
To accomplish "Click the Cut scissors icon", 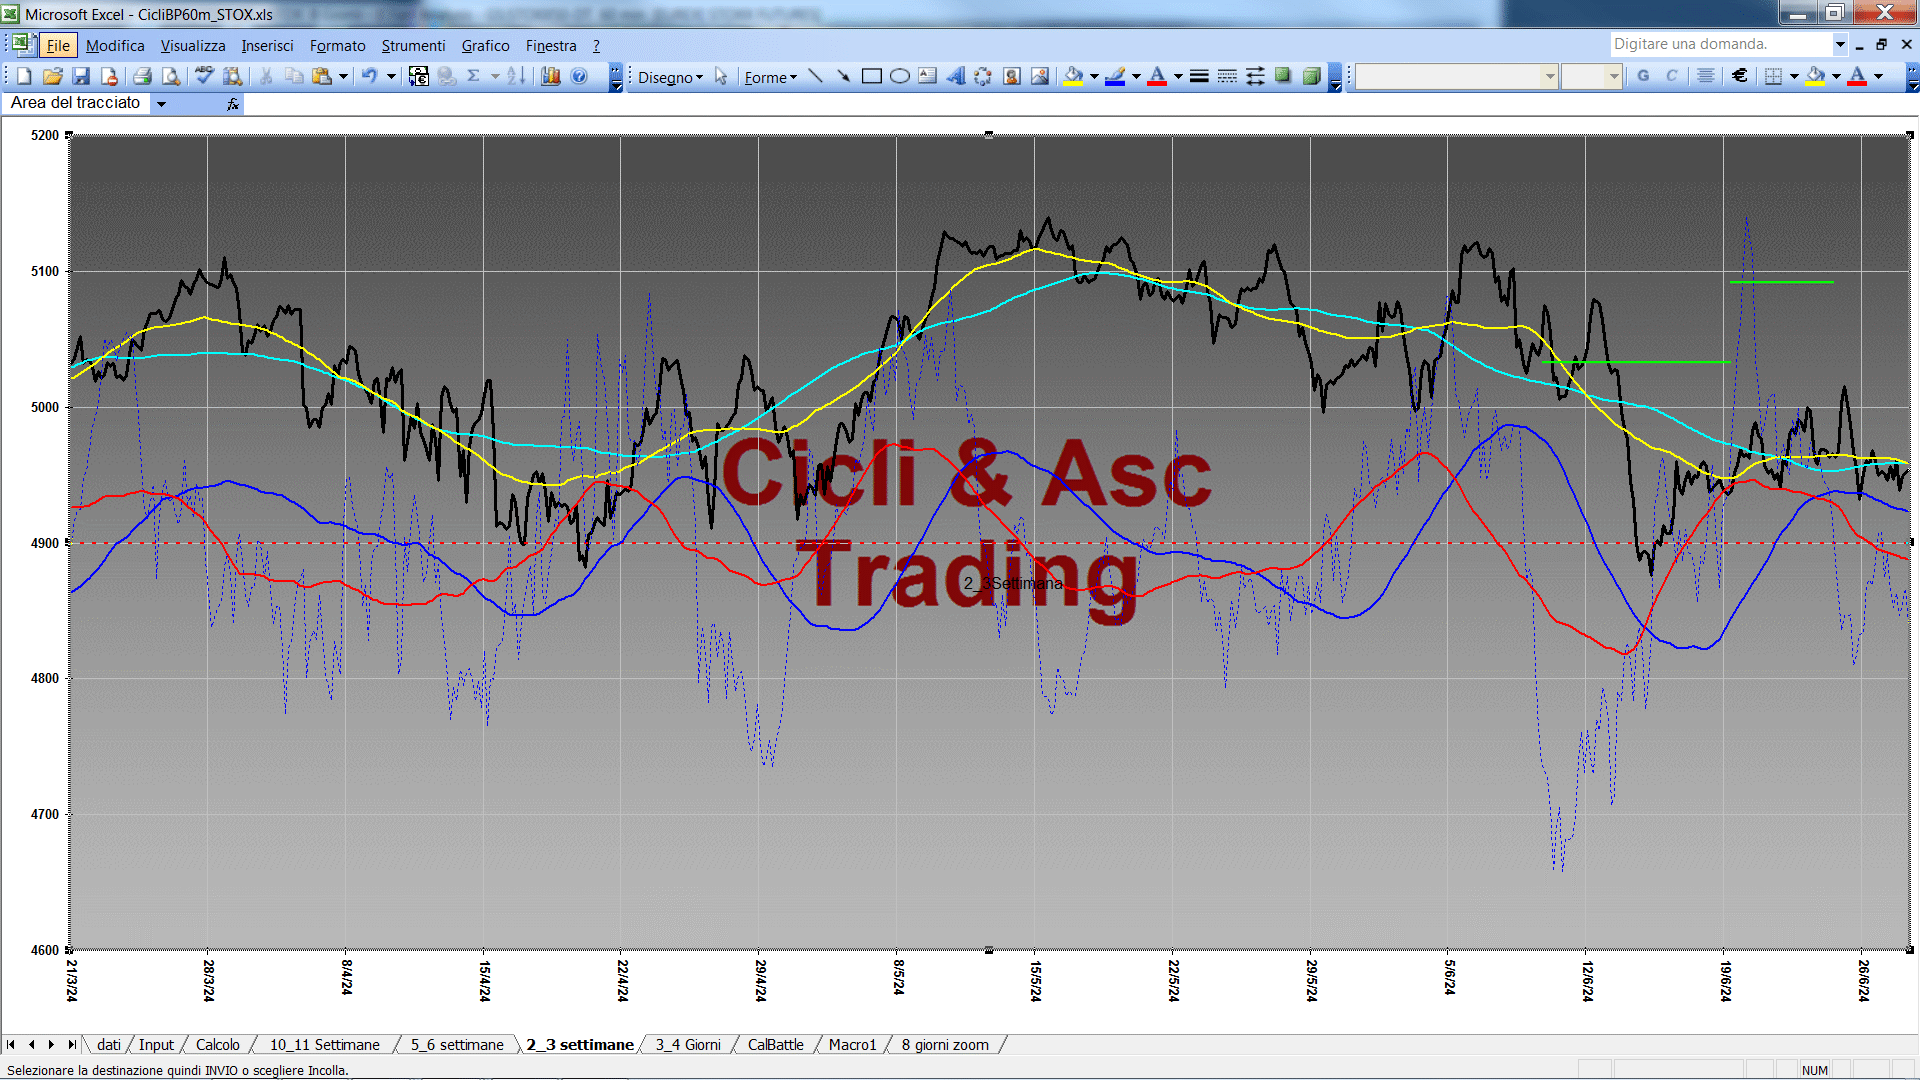I will 266,76.
